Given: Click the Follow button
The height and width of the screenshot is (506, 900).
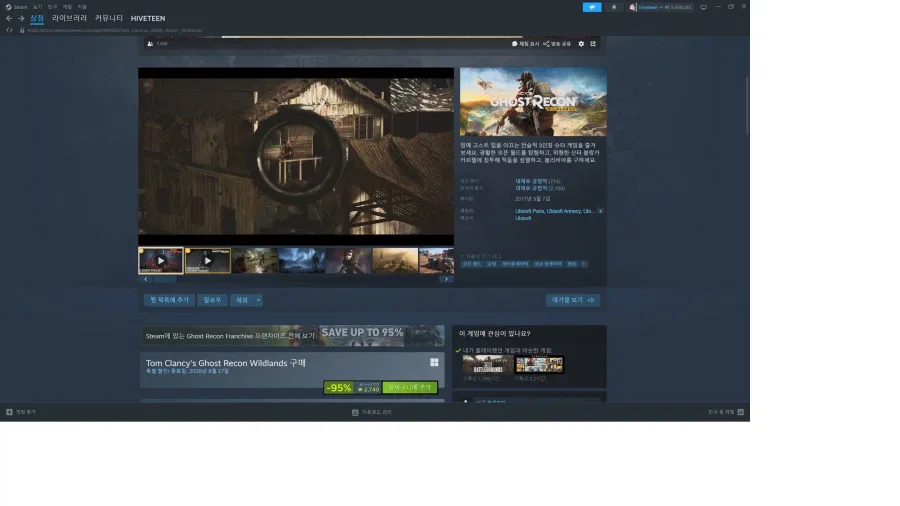Looking at the screenshot, I should pyautogui.click(x=212, y=300).
